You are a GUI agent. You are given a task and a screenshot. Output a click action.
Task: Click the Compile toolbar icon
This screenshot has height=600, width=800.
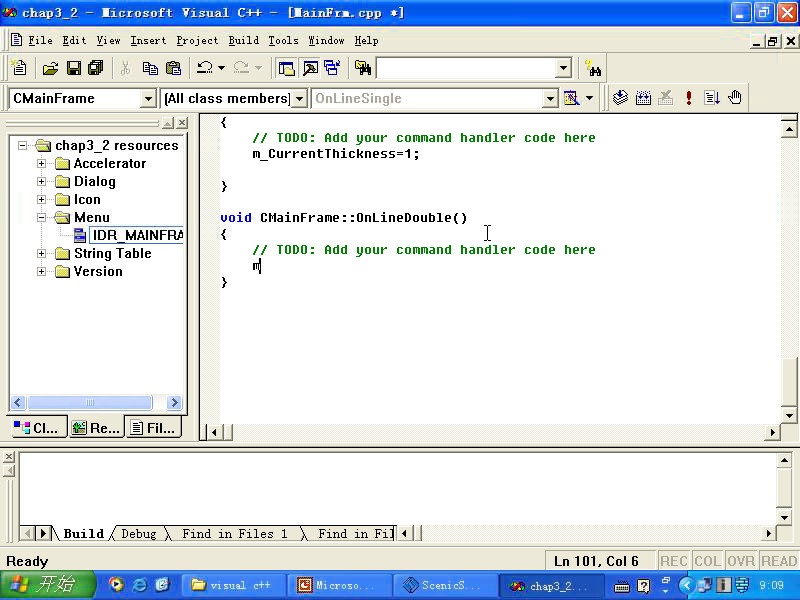coord(620,97)
